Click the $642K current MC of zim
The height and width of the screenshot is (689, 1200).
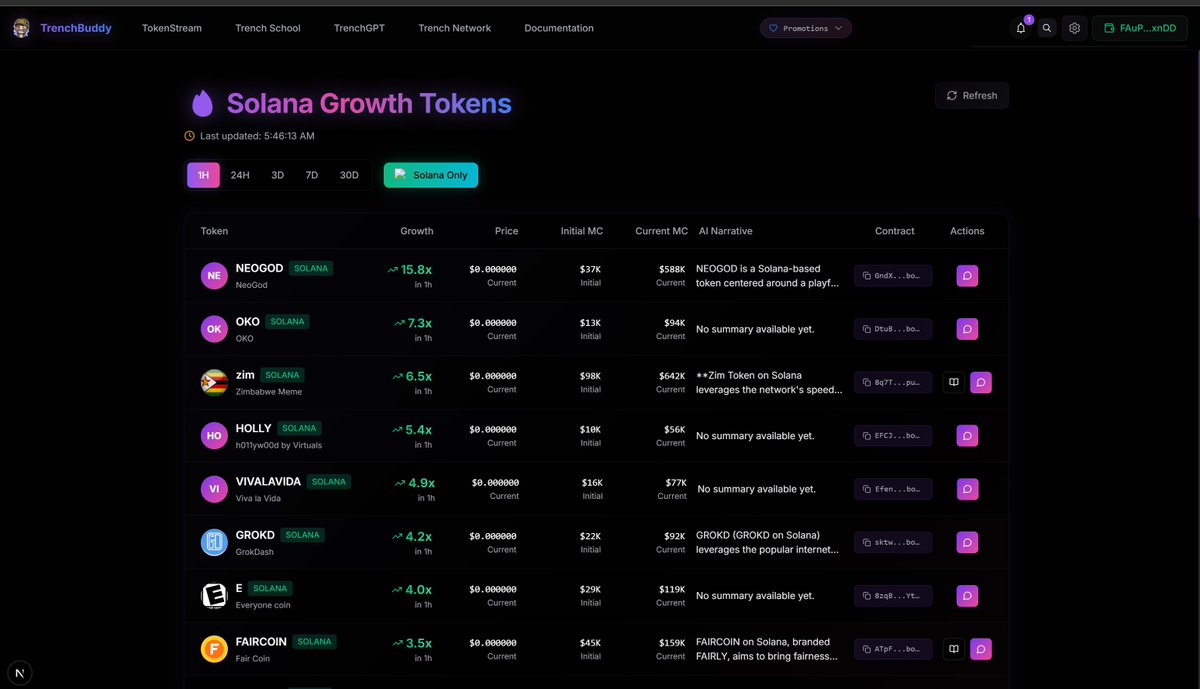pos(672,376)
